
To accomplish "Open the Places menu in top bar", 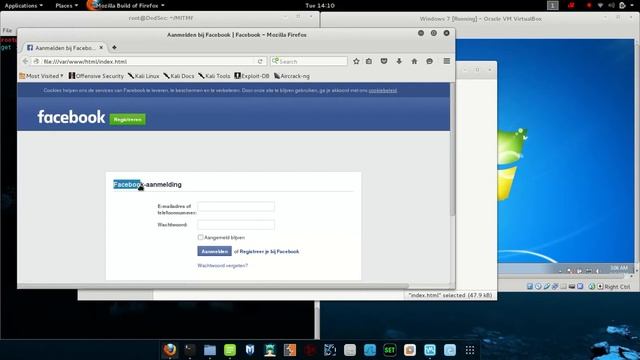I will click(67, 6).
